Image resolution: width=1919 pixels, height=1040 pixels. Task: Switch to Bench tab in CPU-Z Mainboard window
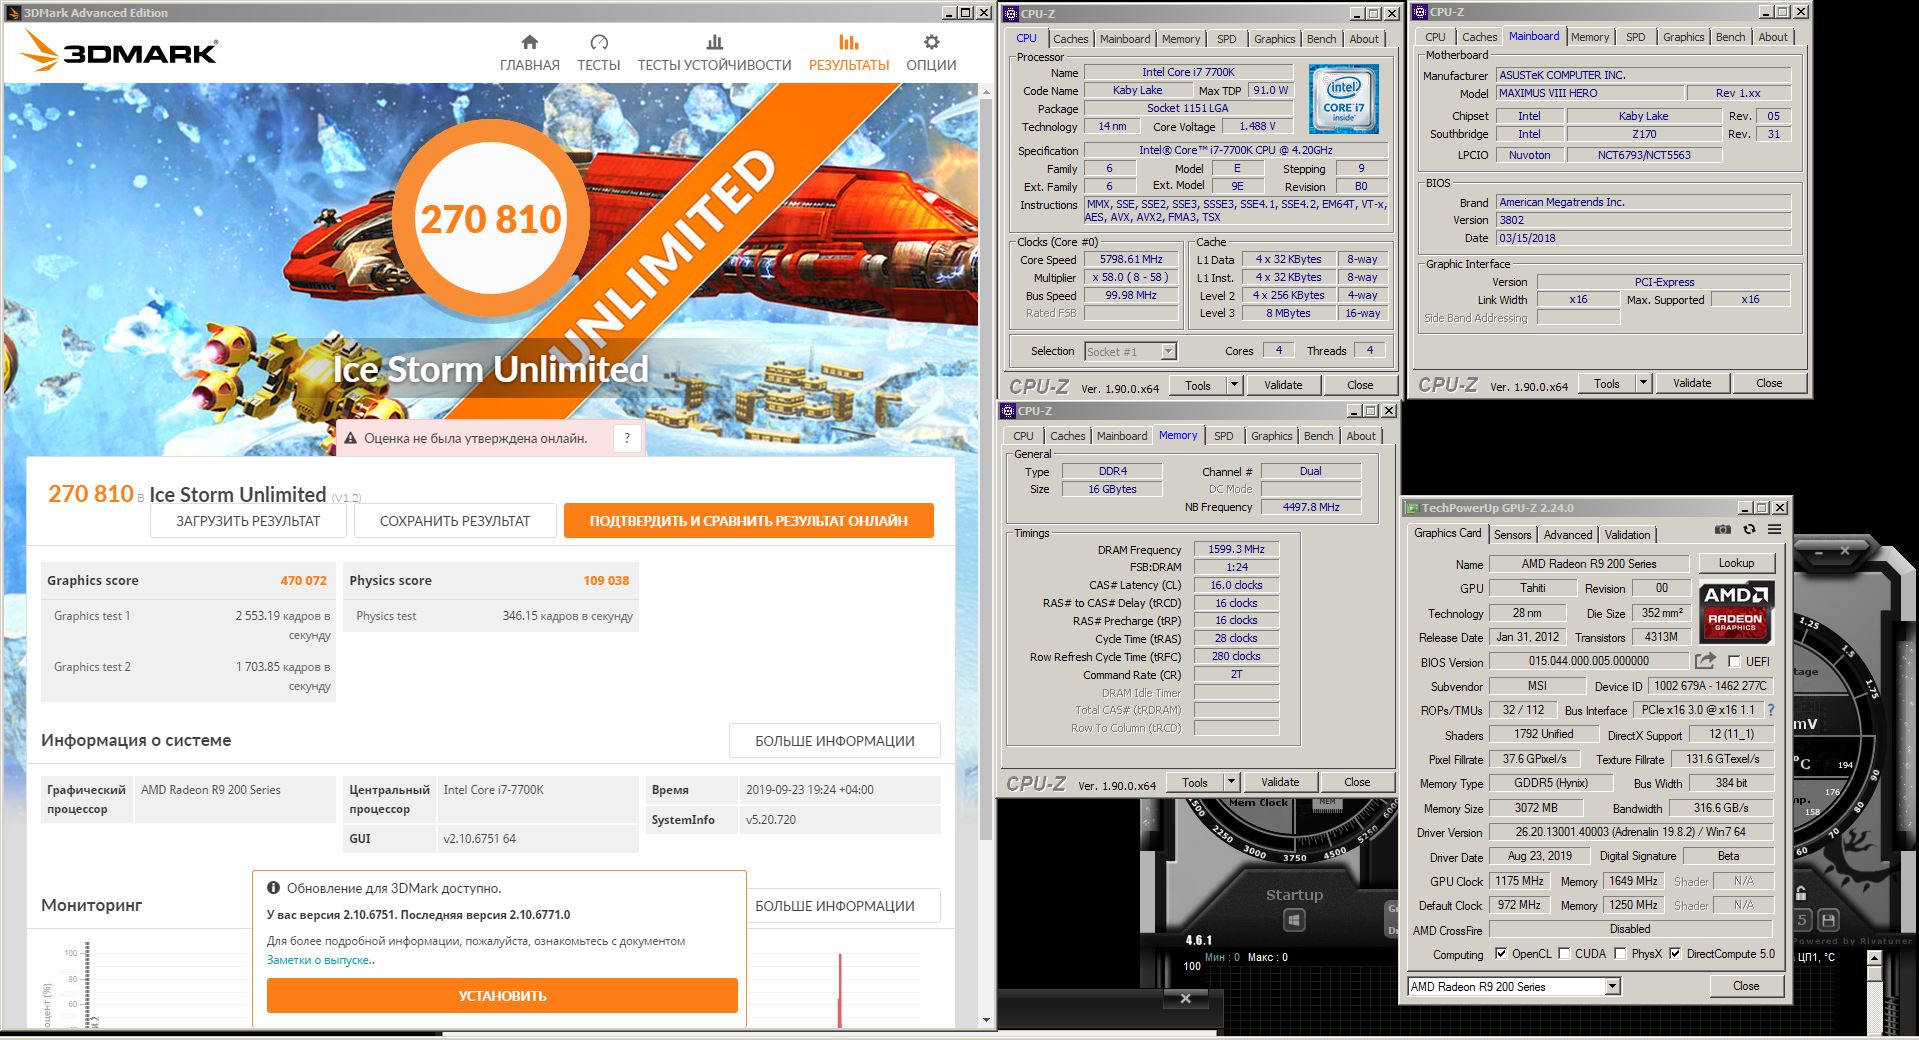pyautogui.click(x=1730, y=37)
